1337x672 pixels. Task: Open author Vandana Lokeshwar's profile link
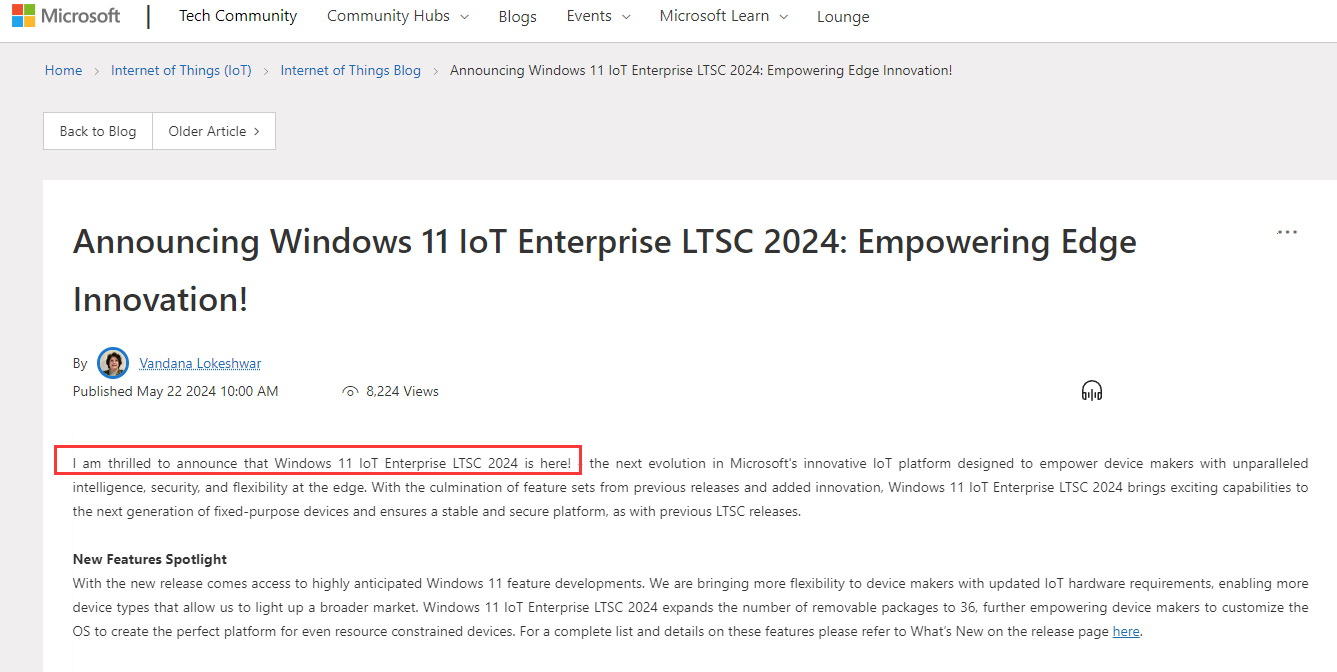tap(200, 363)
